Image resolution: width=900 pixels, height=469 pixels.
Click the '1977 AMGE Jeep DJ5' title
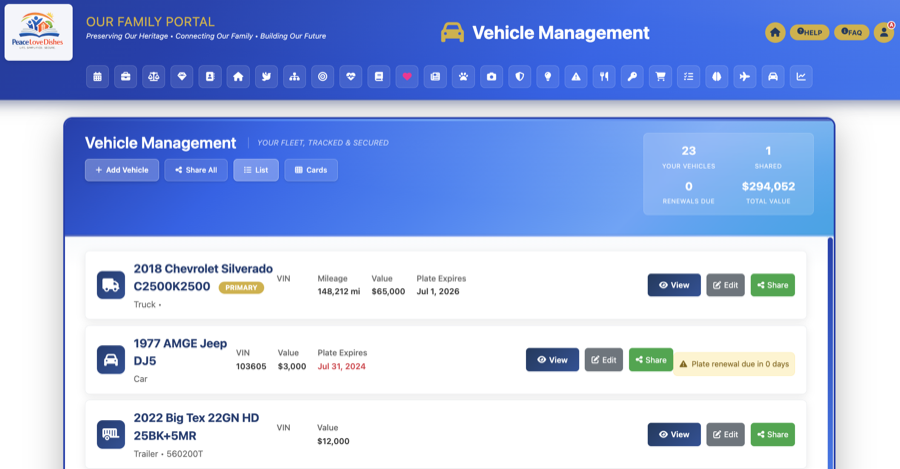[180, 352]
